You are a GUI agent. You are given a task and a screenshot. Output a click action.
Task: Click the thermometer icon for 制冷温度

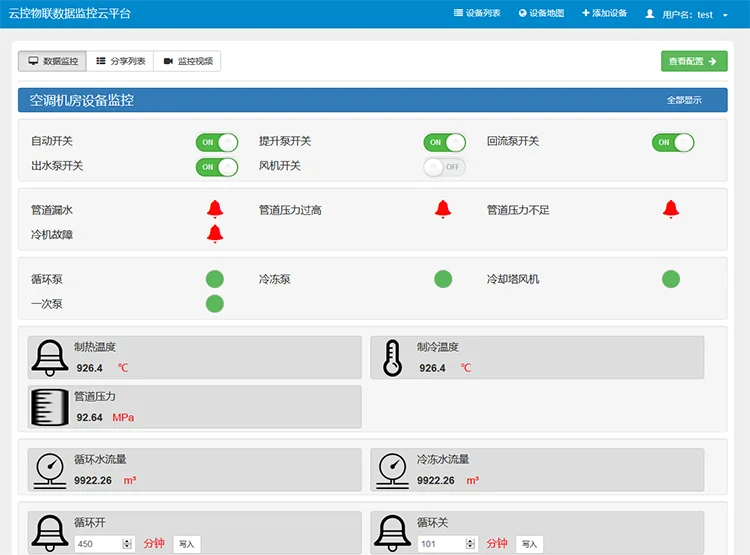point(392,358)
